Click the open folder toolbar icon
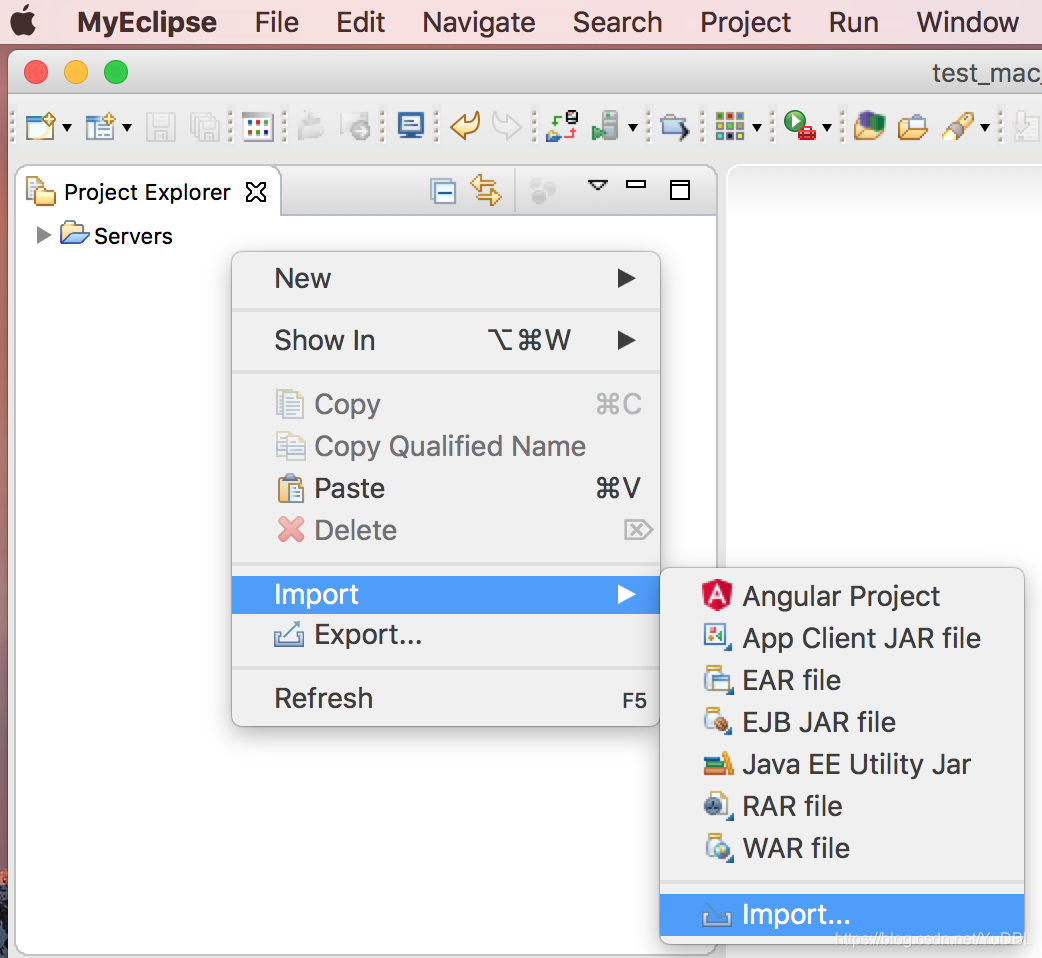Viewport: 1042px width, 958px height. pos(913,126)
